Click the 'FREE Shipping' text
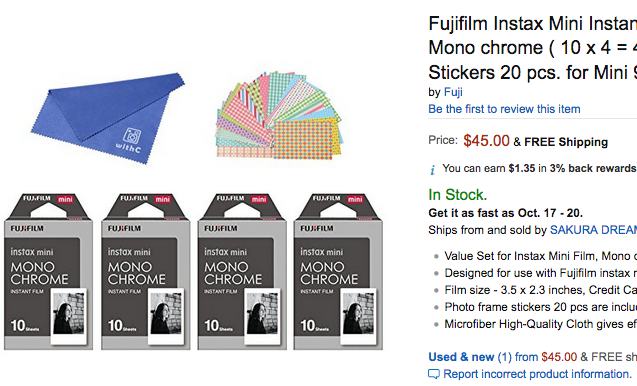This screenshot has height=386, width=637. [x=566, y=142]
